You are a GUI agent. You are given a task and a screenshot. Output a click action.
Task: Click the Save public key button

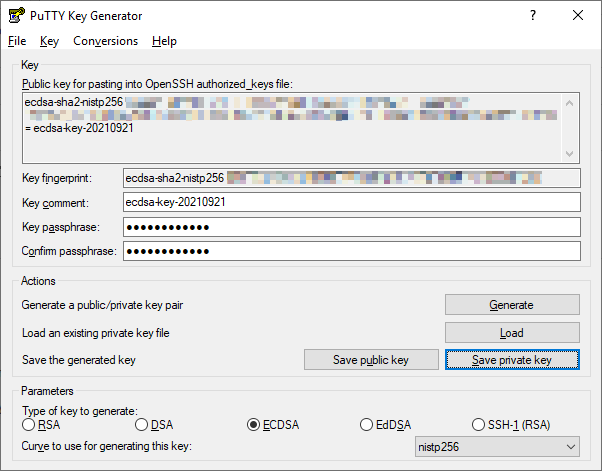point(371,360)
